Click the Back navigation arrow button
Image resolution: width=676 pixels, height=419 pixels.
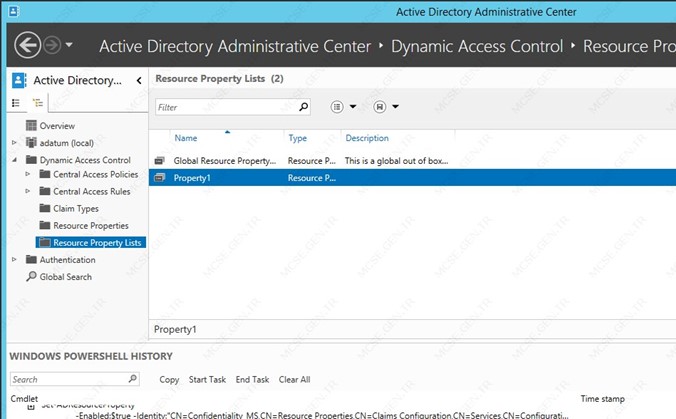coord(28,45)
